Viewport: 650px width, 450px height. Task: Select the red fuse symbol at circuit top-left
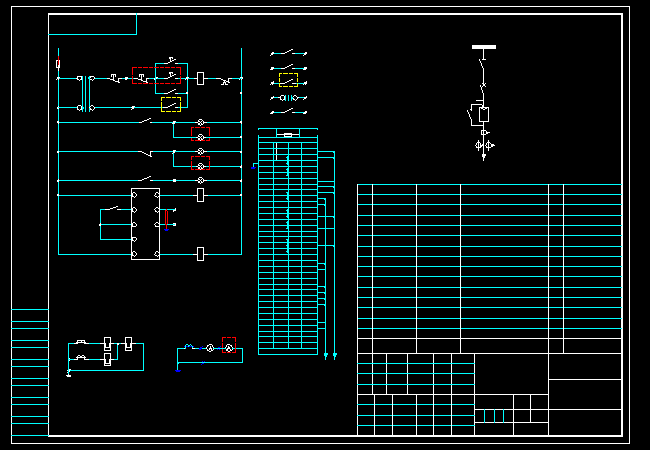coord(58,64)
